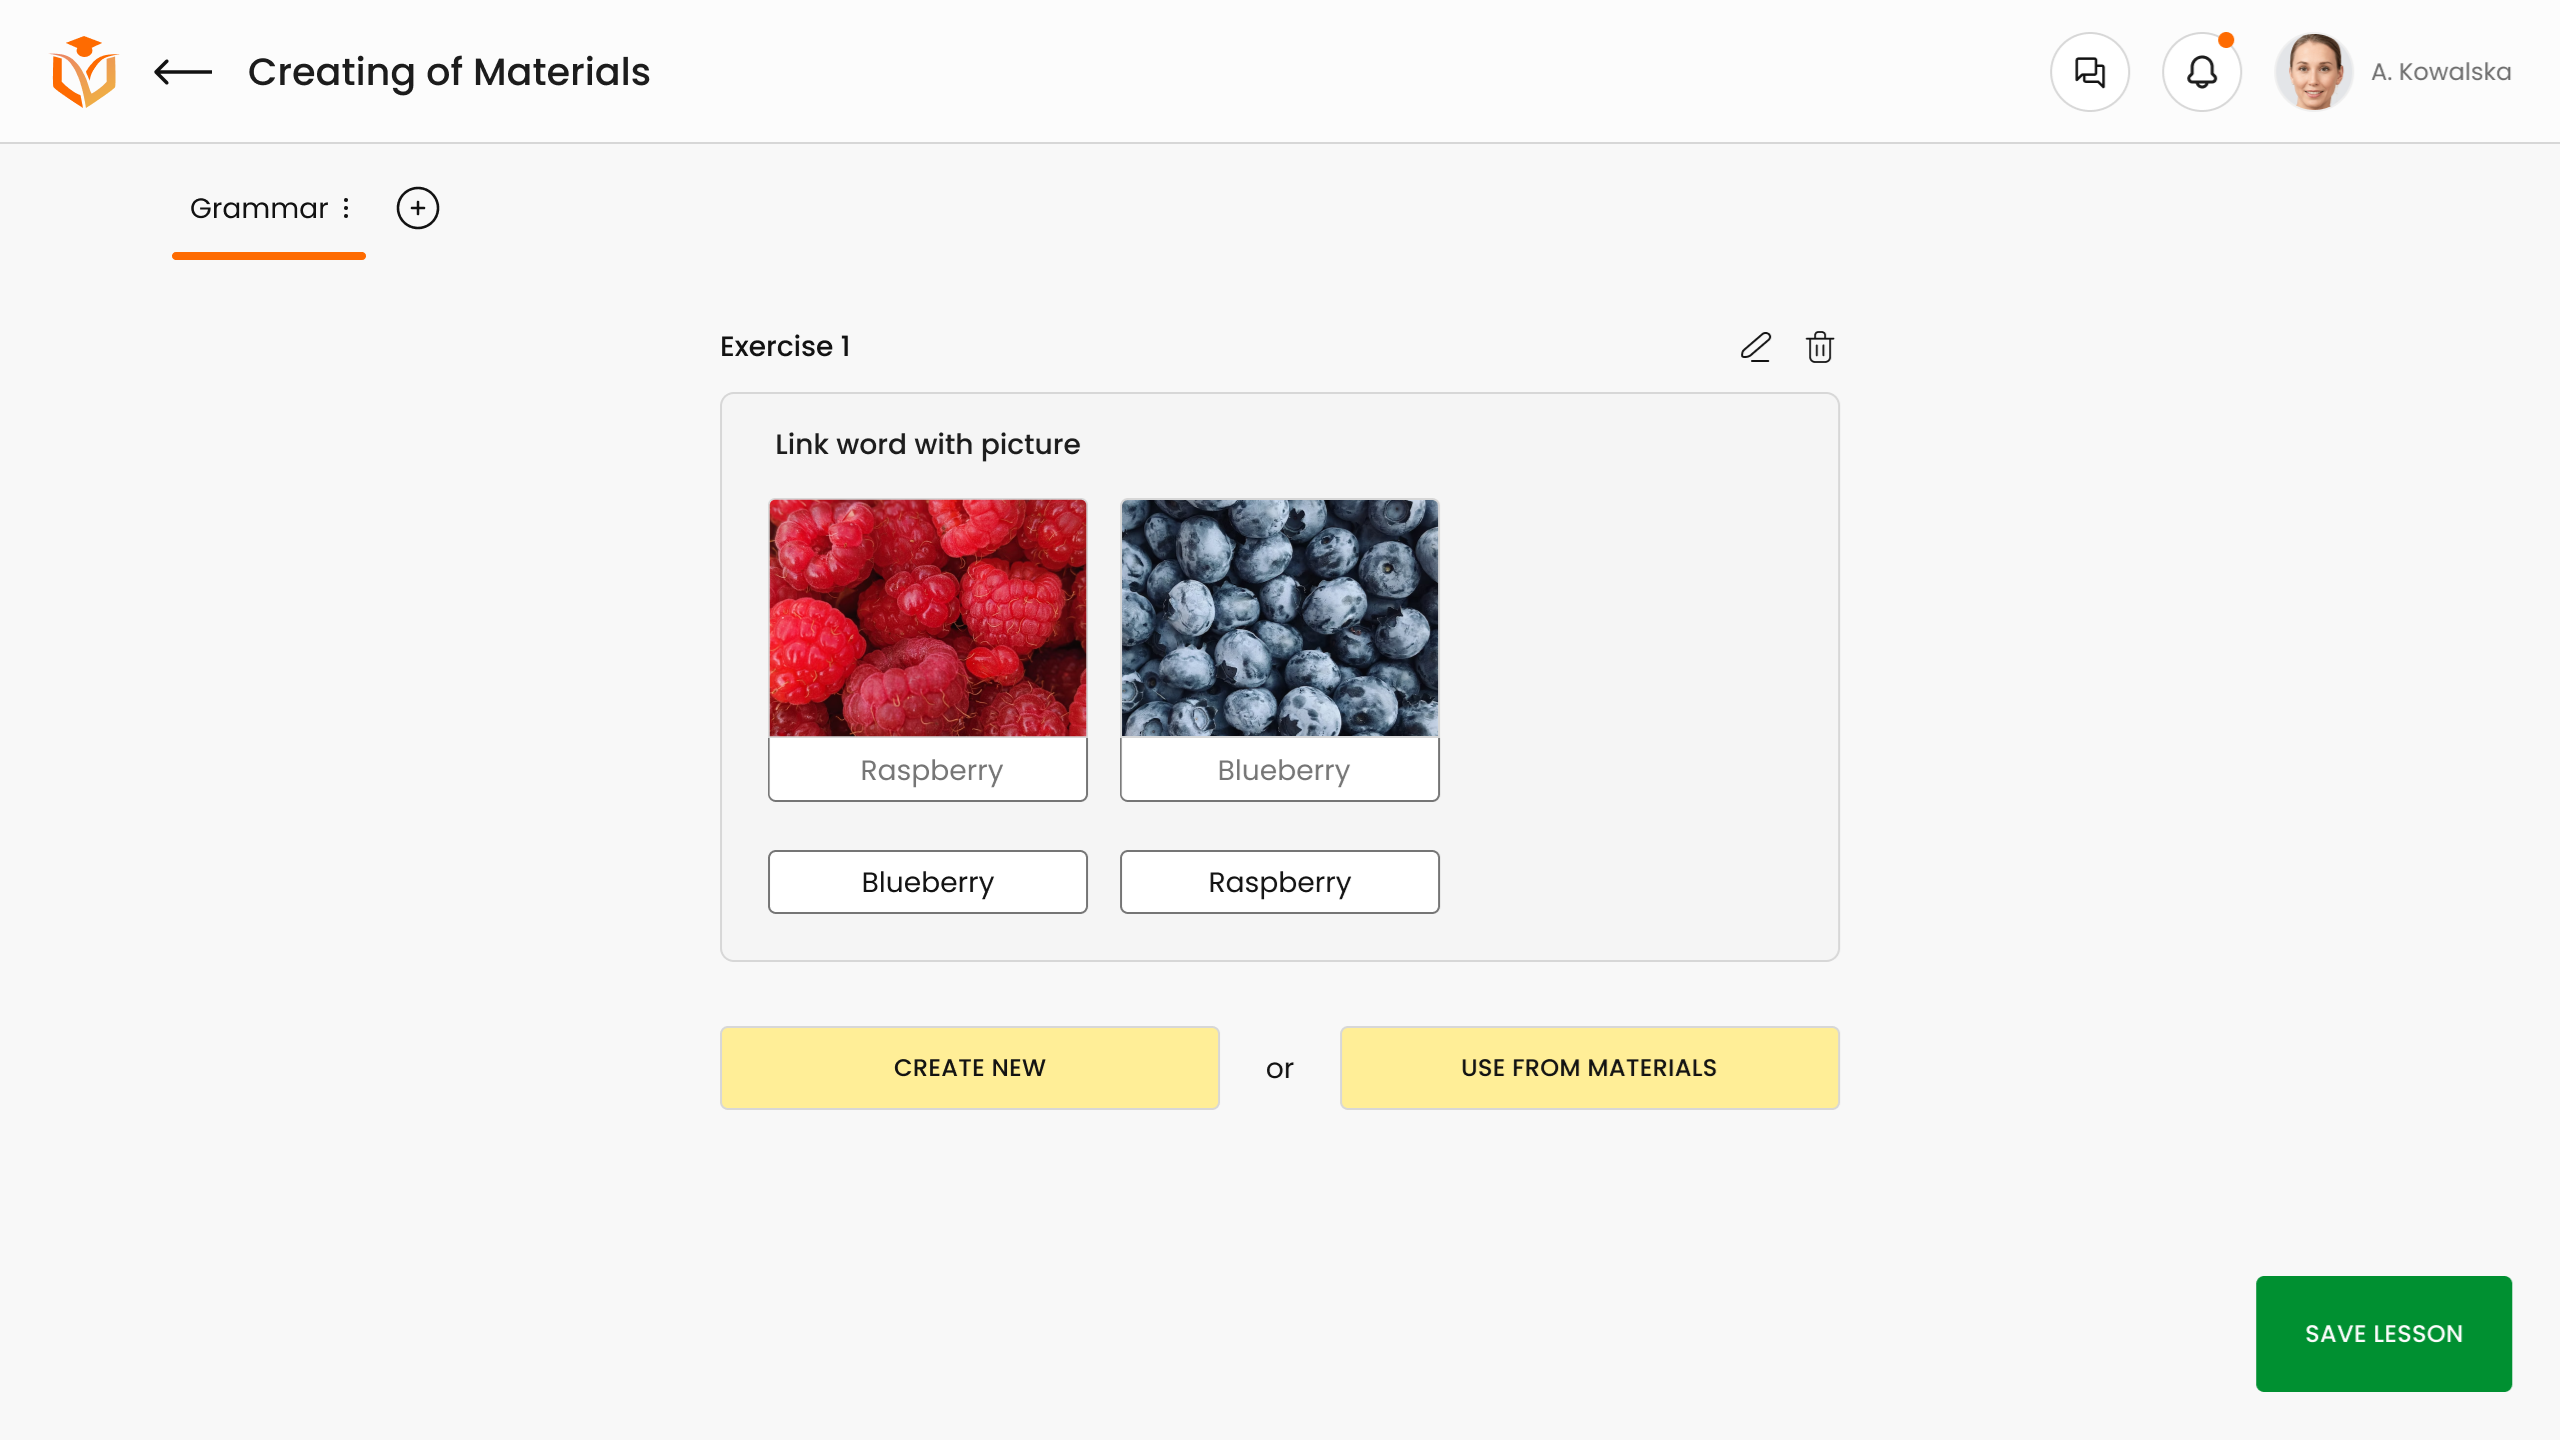
Task: Select the blueberry picture
Action: (x=1280, y=618)
